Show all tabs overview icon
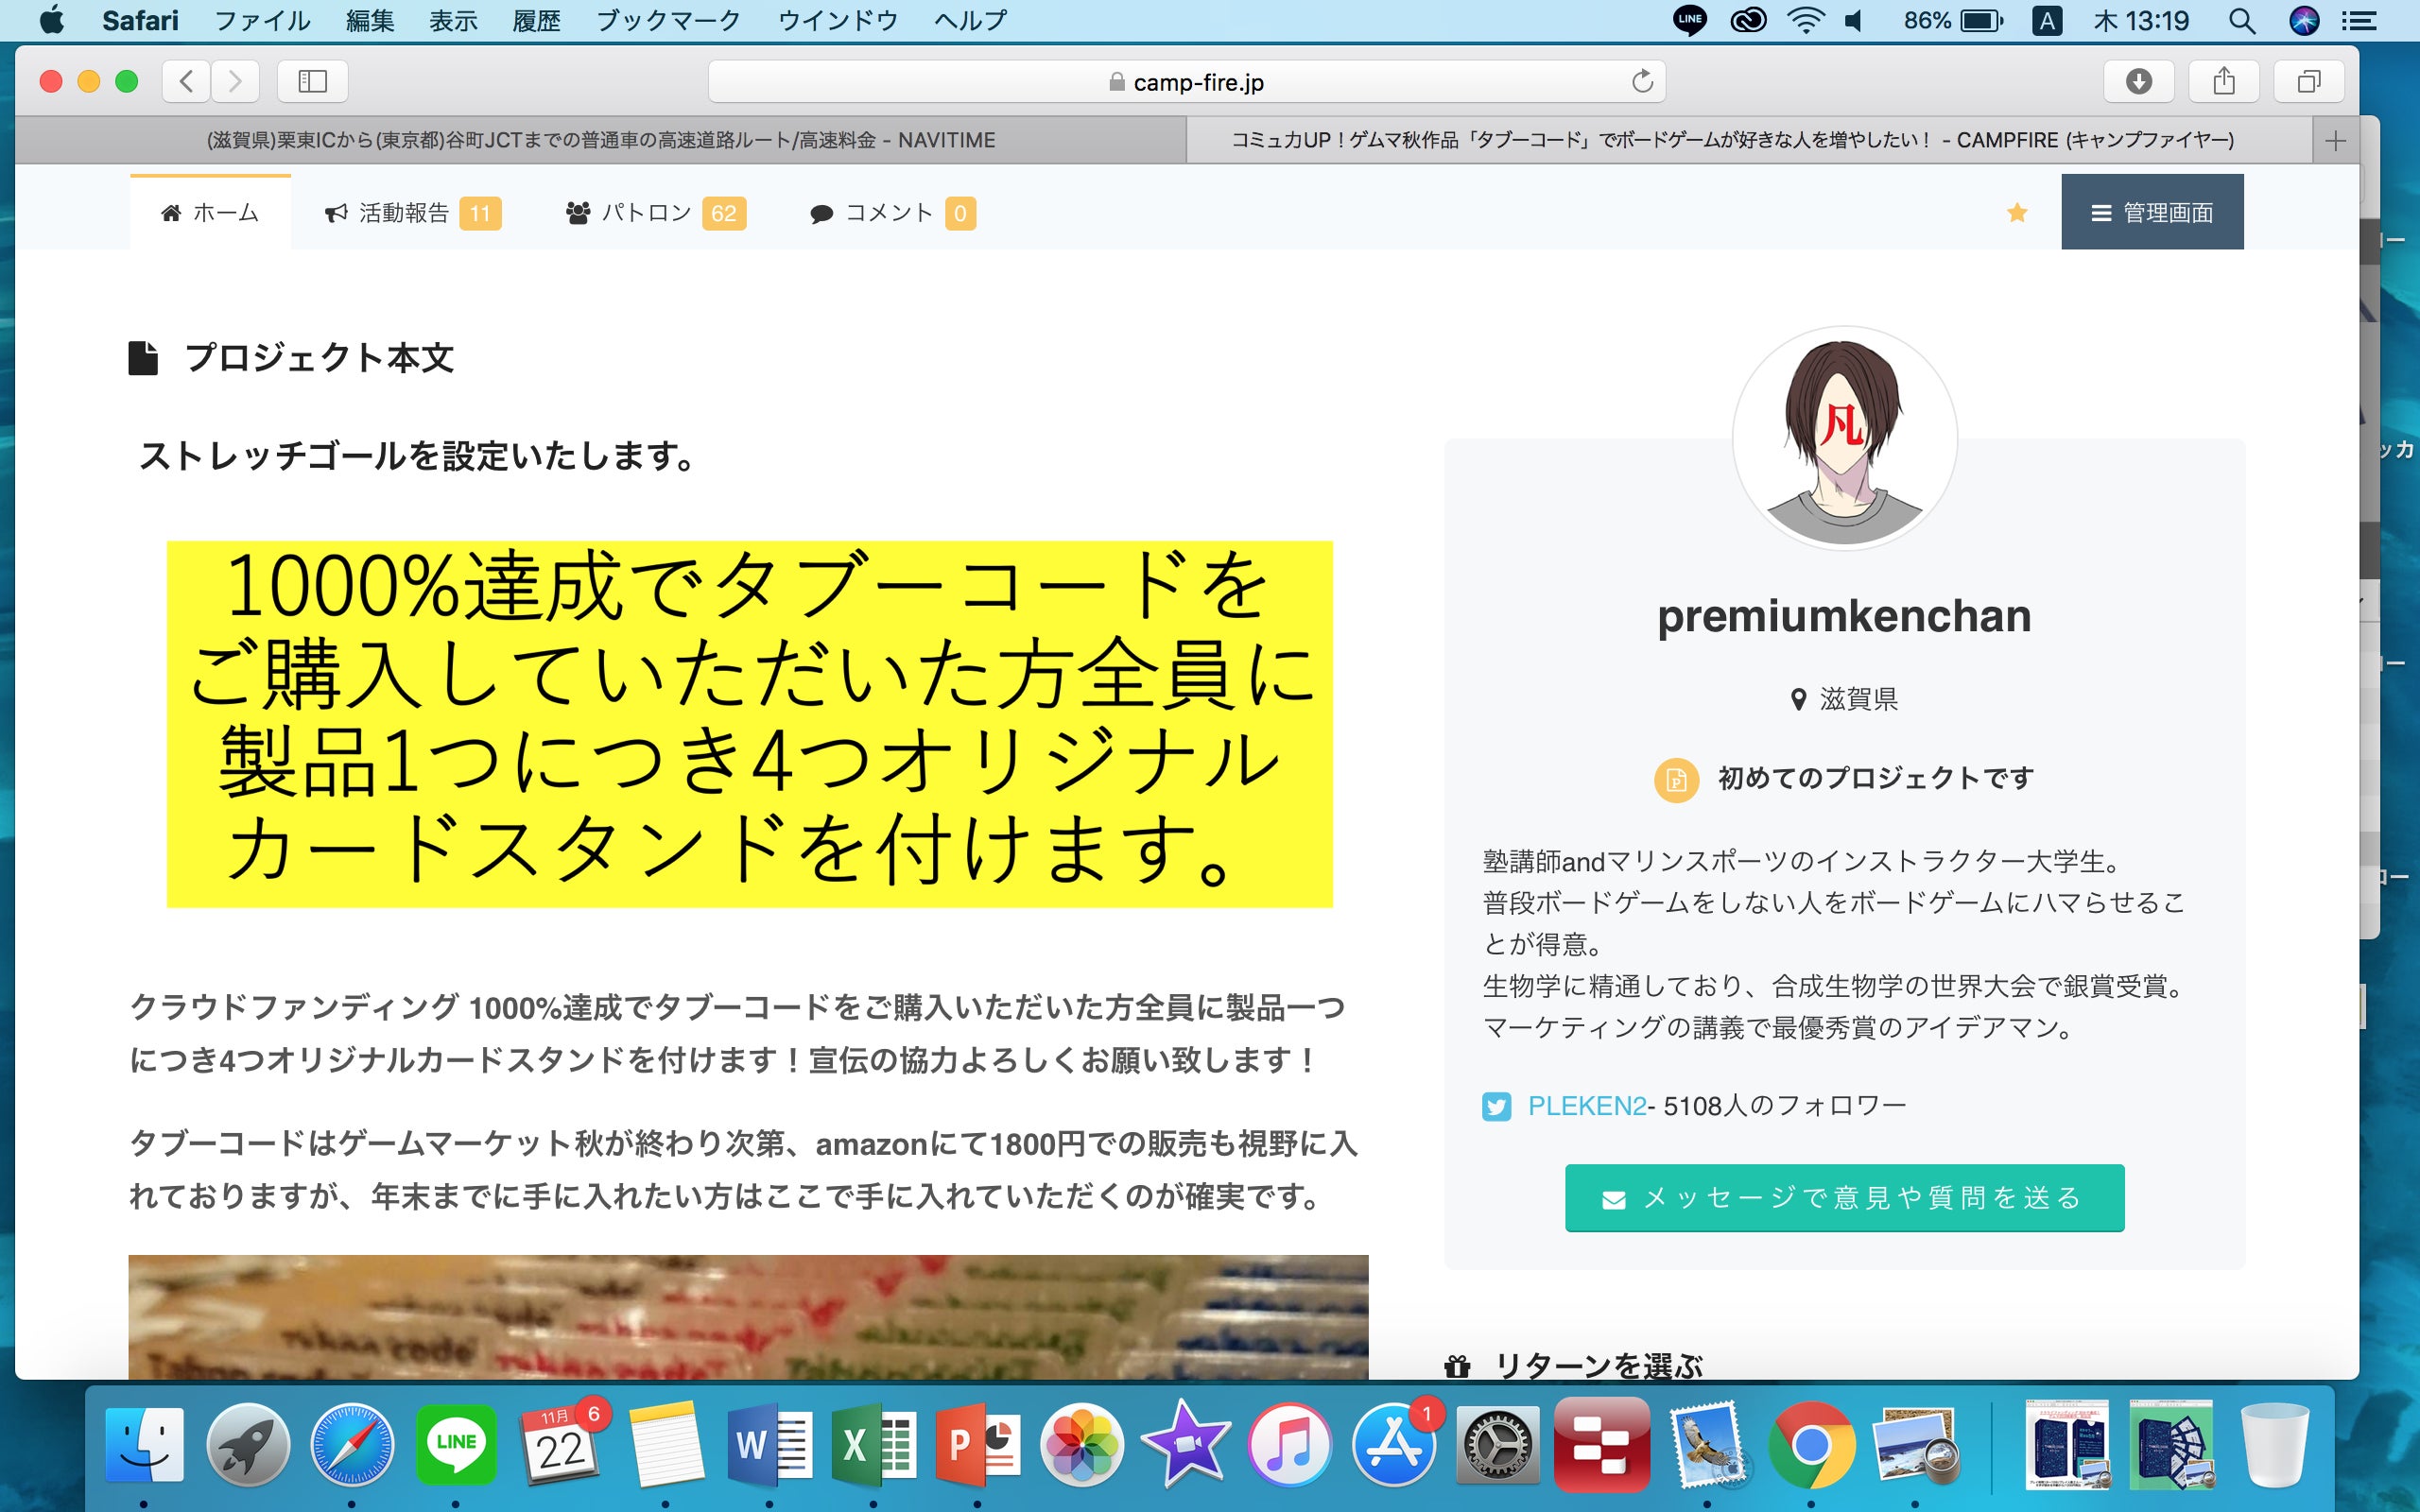 click(x=2308, y=81)
